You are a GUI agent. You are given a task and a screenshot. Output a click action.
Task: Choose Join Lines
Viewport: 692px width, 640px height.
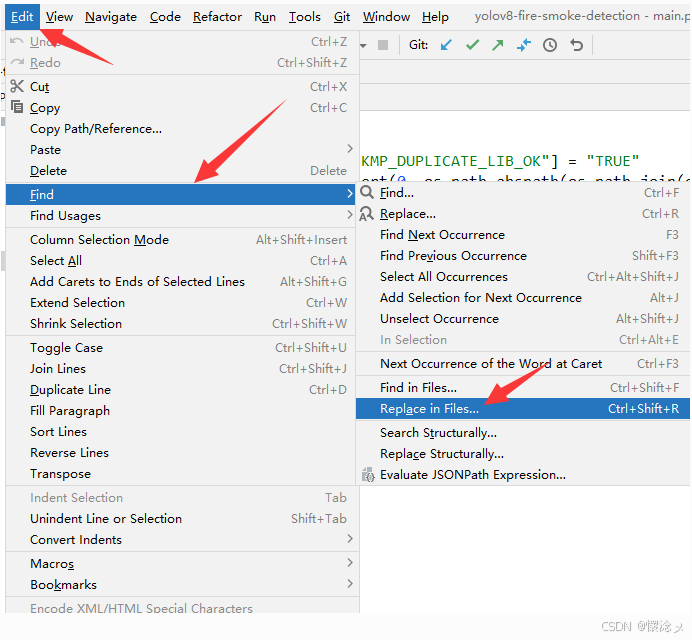pos(181,369)
